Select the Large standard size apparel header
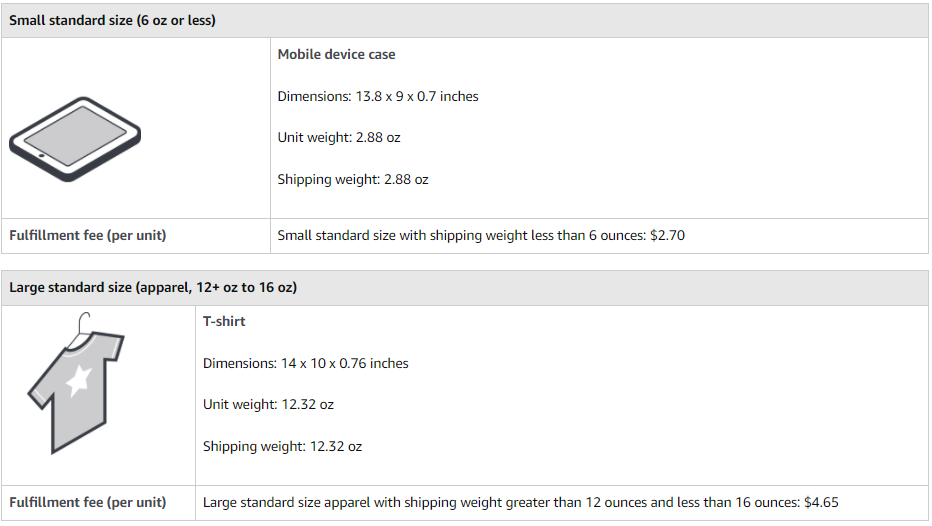The height and width of the screenshot is (526, 932). [465, 288]
